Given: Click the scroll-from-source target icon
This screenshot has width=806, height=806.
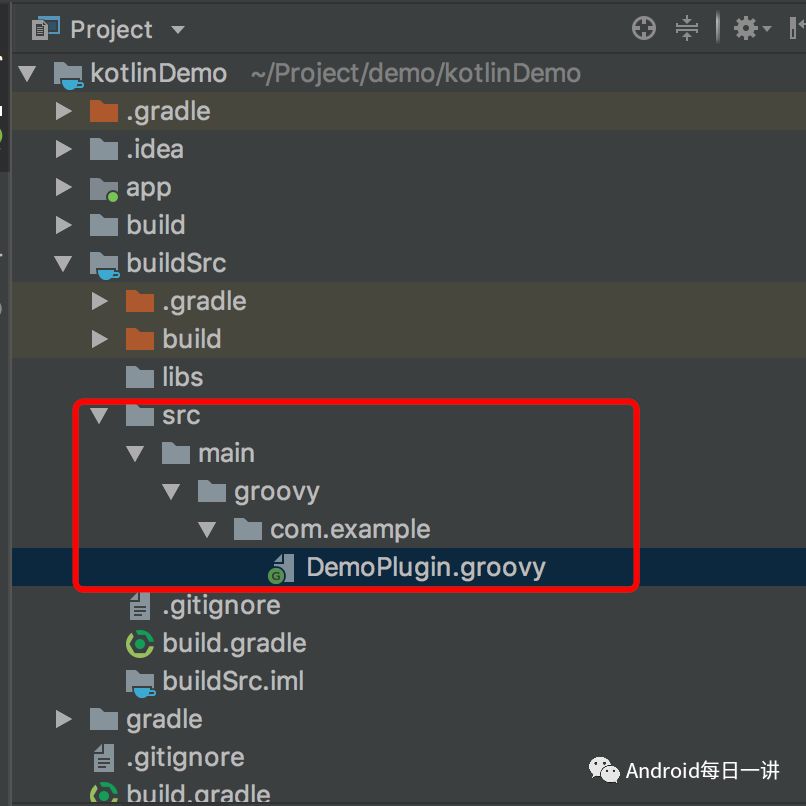Looking at the screenshot, I should tap(644, 28).
